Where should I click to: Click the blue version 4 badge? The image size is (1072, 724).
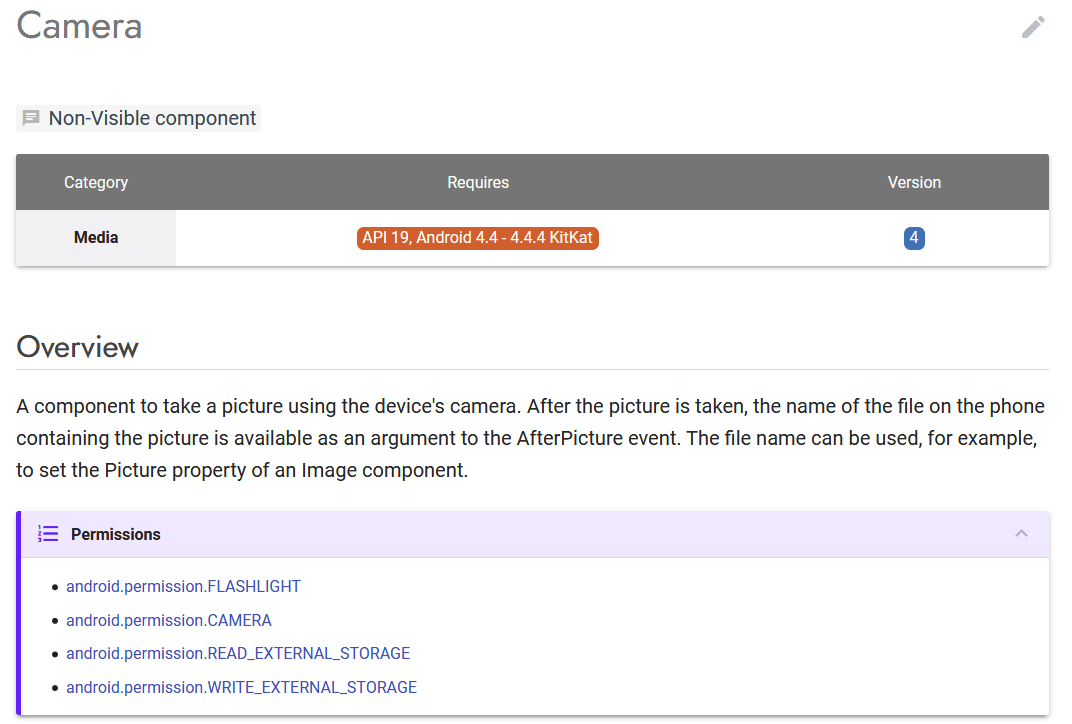(914, 238)
